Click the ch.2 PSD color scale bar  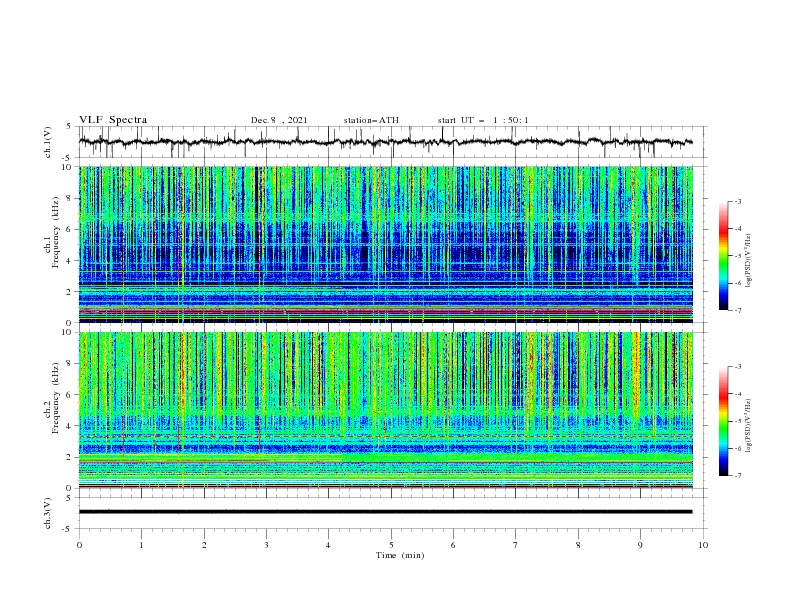(723, 421)
